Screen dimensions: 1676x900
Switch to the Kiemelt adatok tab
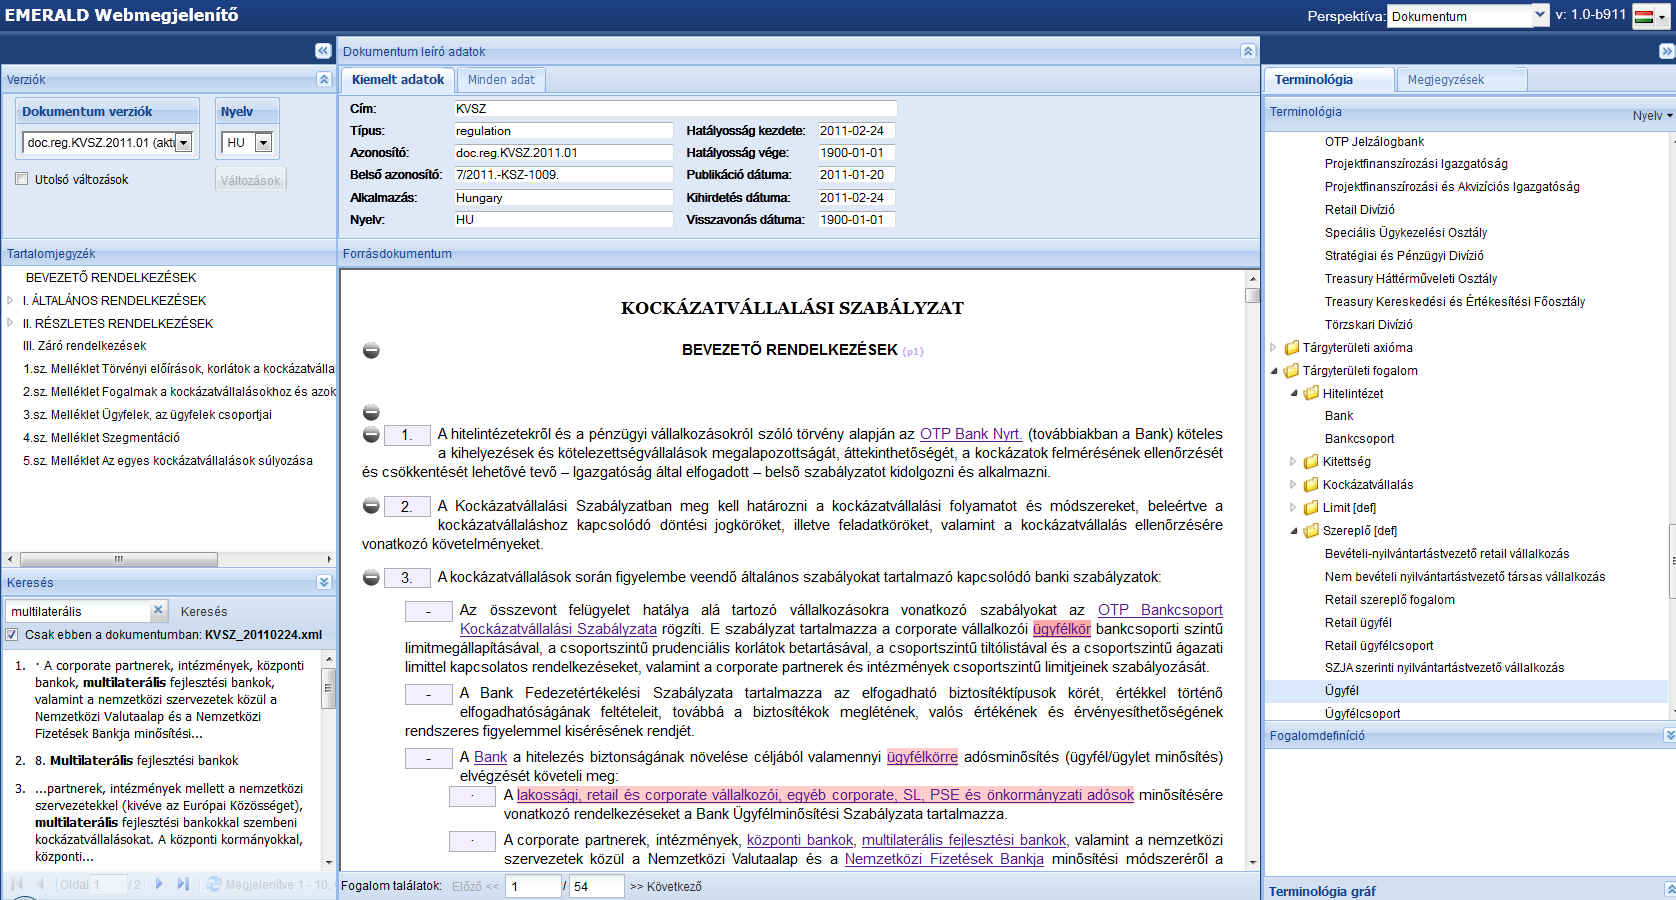[x=398, y=80]
